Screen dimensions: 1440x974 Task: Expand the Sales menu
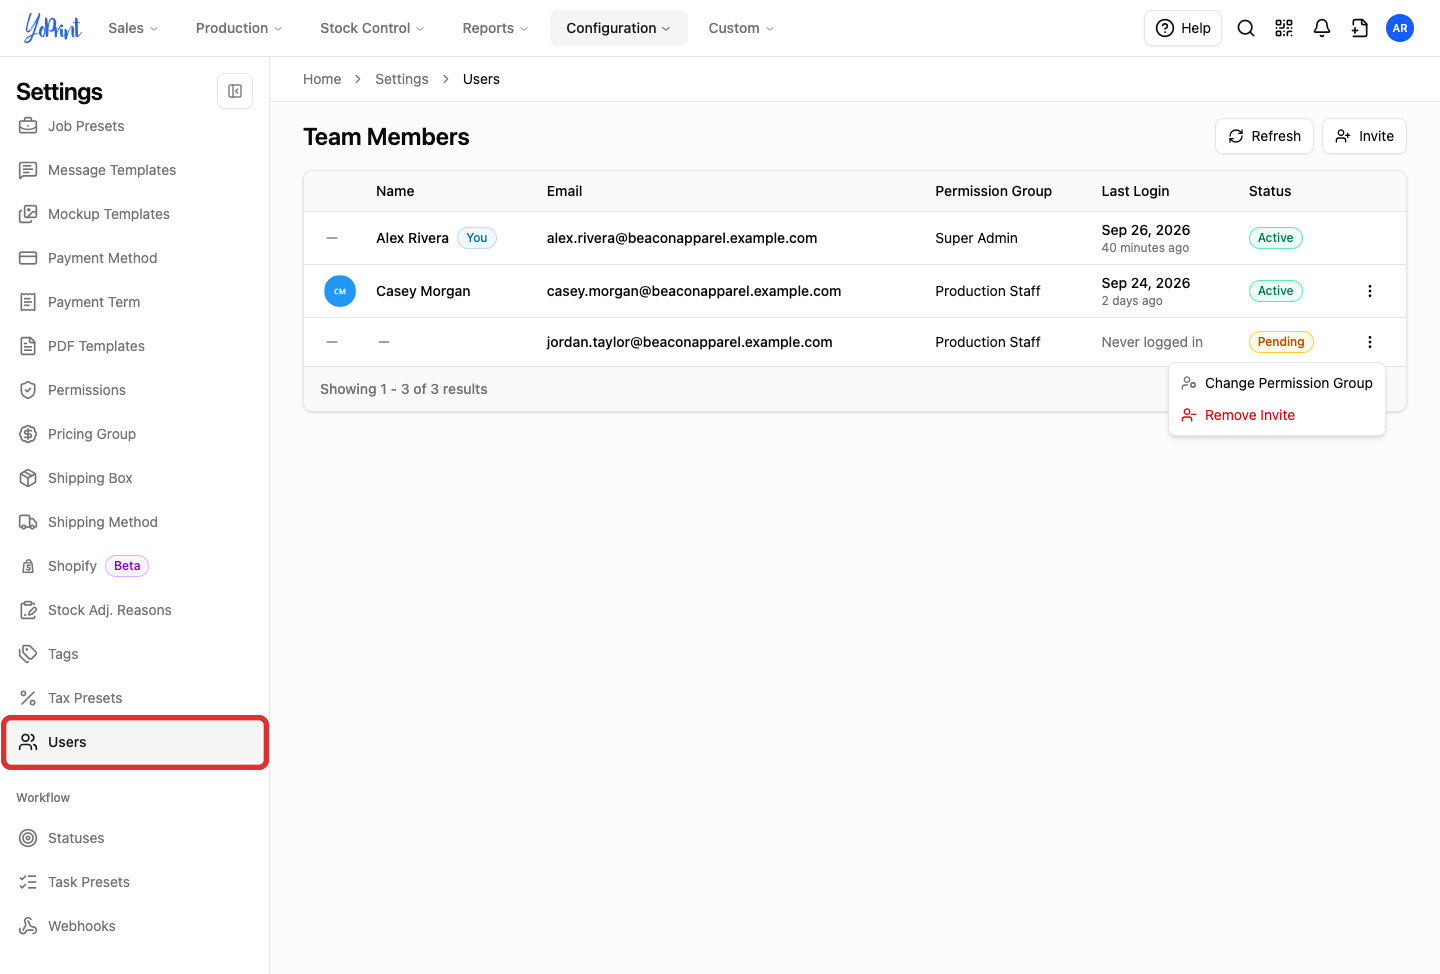pos(133,28)
